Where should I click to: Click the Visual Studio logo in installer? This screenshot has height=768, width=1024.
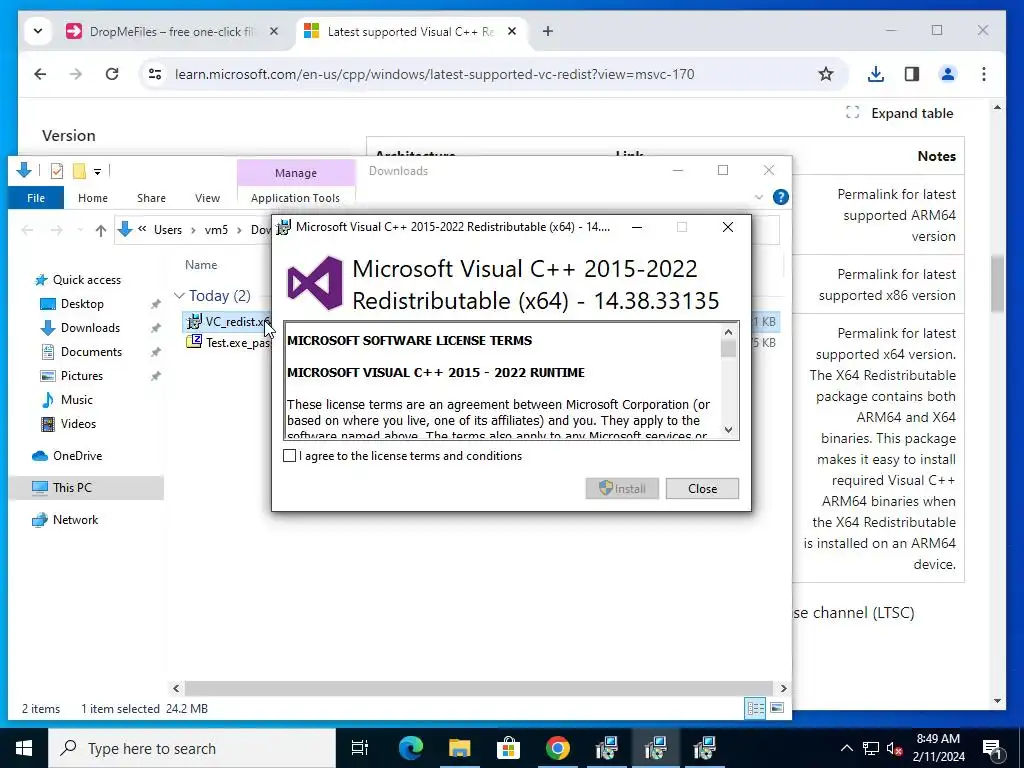[315, 283]
